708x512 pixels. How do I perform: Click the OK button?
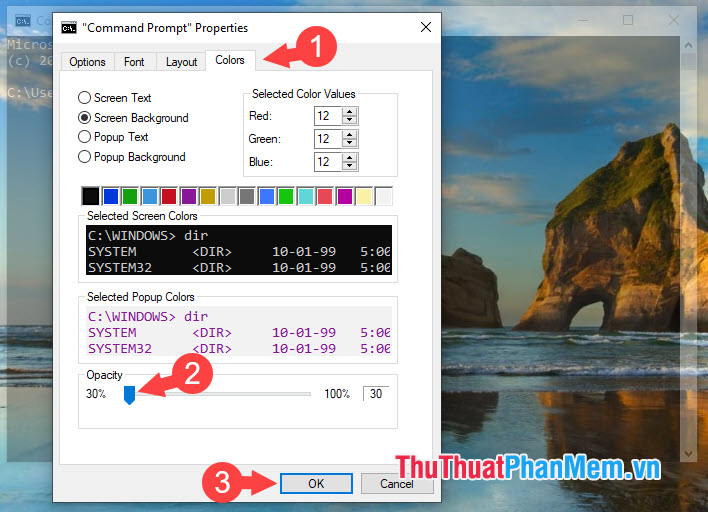pyautogui.click(x=316, y=484)
